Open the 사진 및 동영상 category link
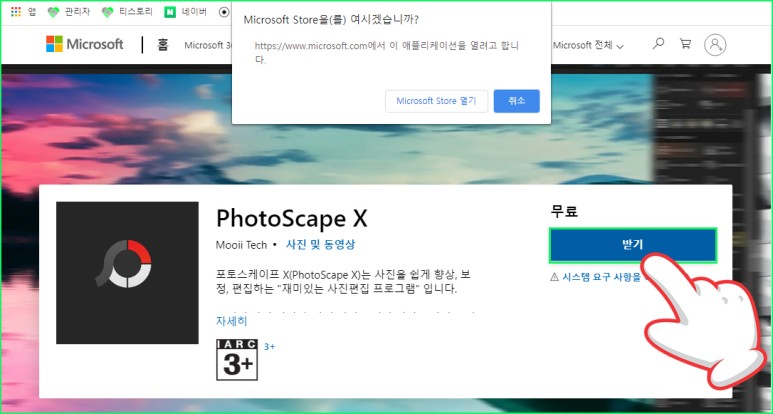The height and width of the screenshot is (414, 773). pyautogui.click(x=320, y=245)
